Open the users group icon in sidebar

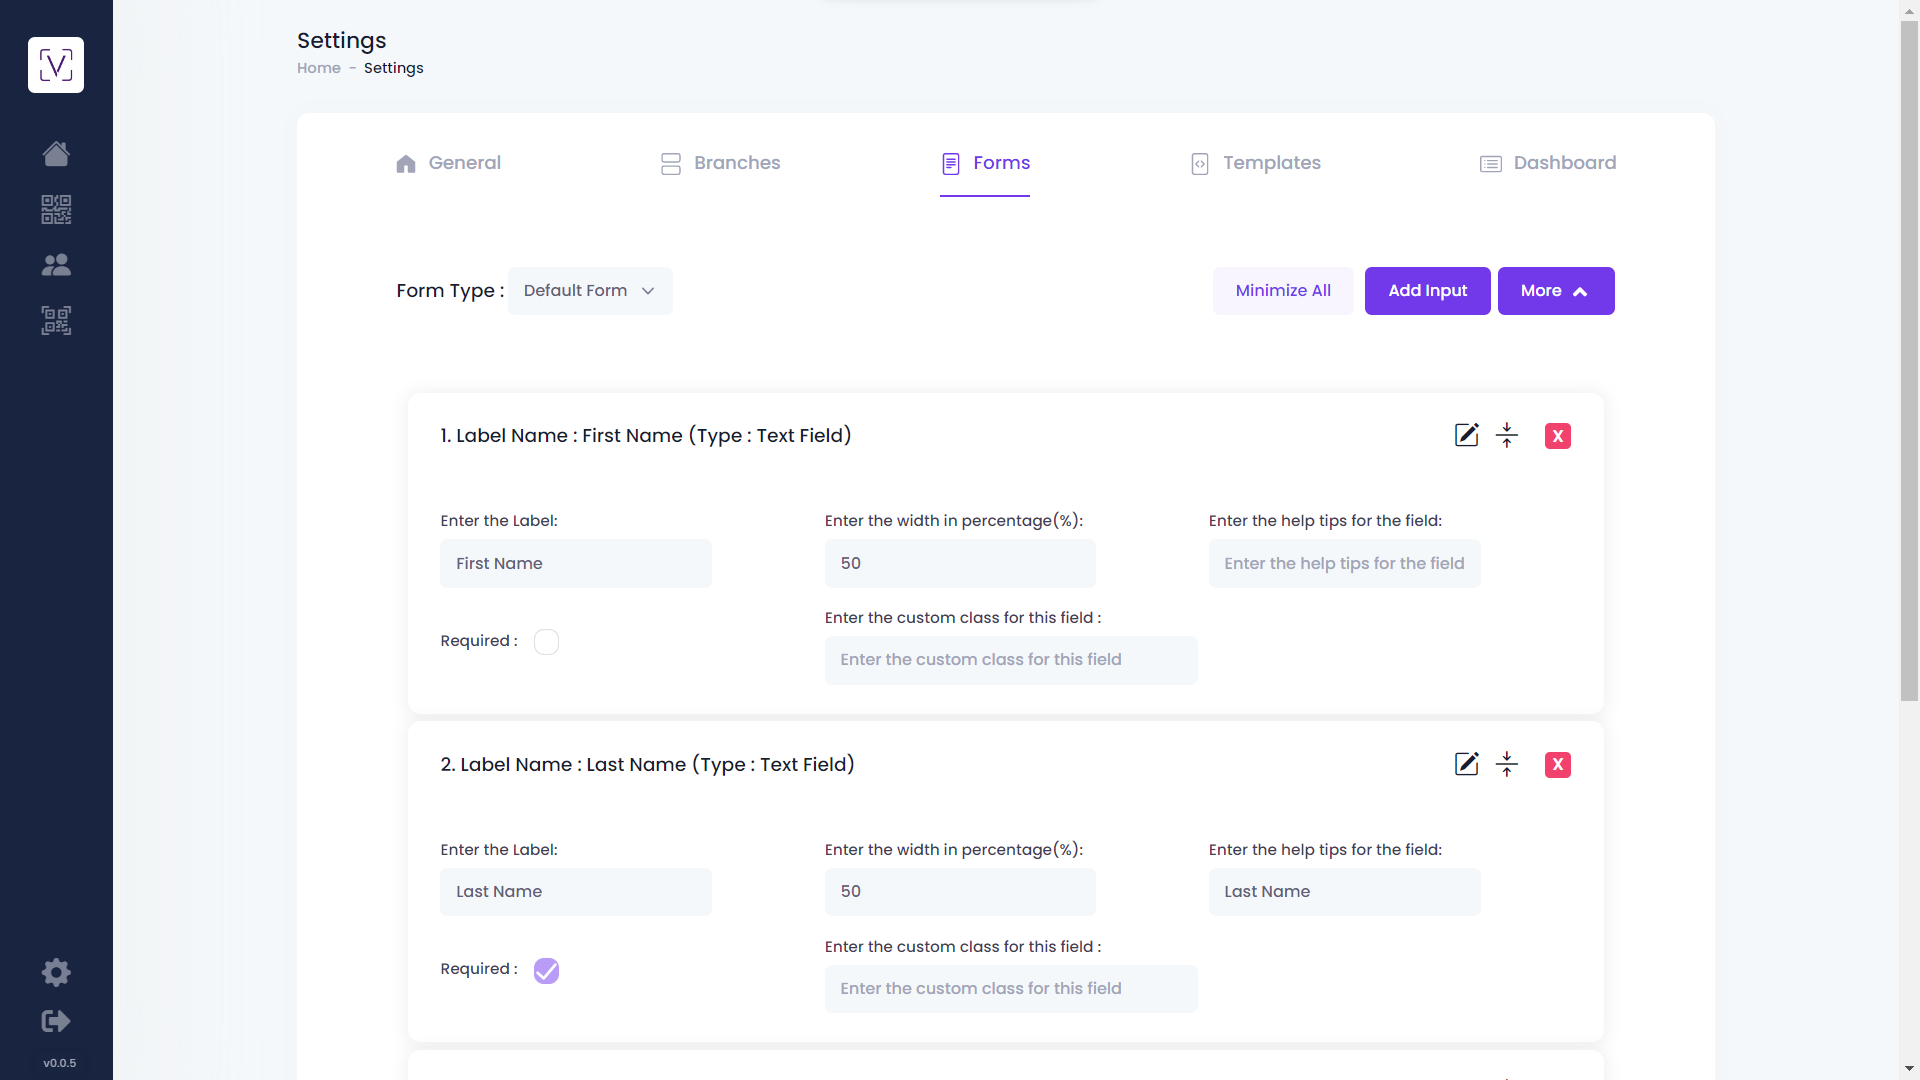click(56, 265)
